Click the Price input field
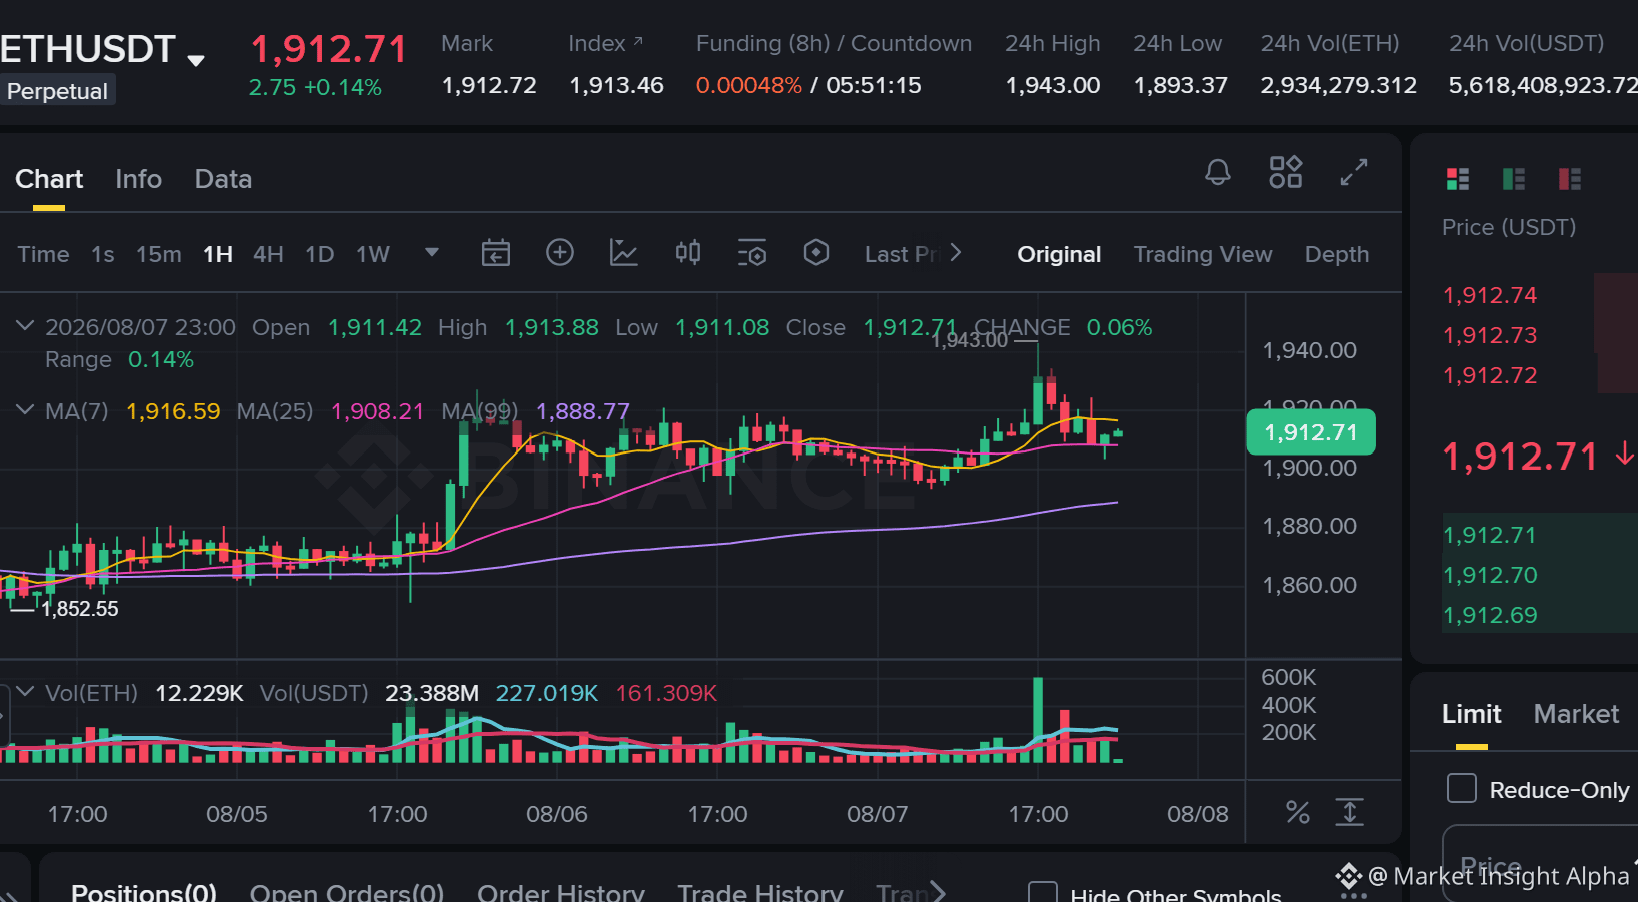Viewport: 1638px width, 902px height. click(x=1540, y=863)
